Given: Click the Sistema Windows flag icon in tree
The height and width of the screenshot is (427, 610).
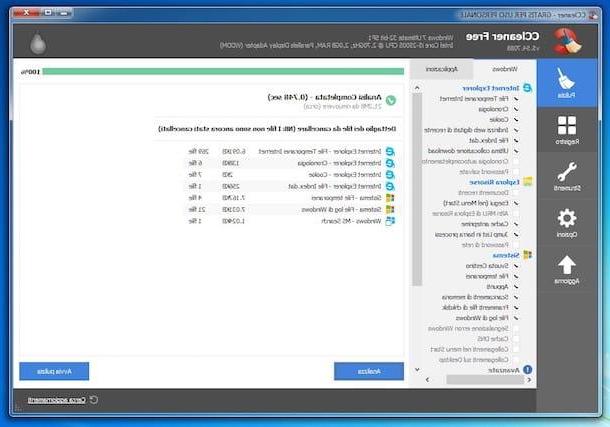Looking at the screenshot, I should [528, 255].
